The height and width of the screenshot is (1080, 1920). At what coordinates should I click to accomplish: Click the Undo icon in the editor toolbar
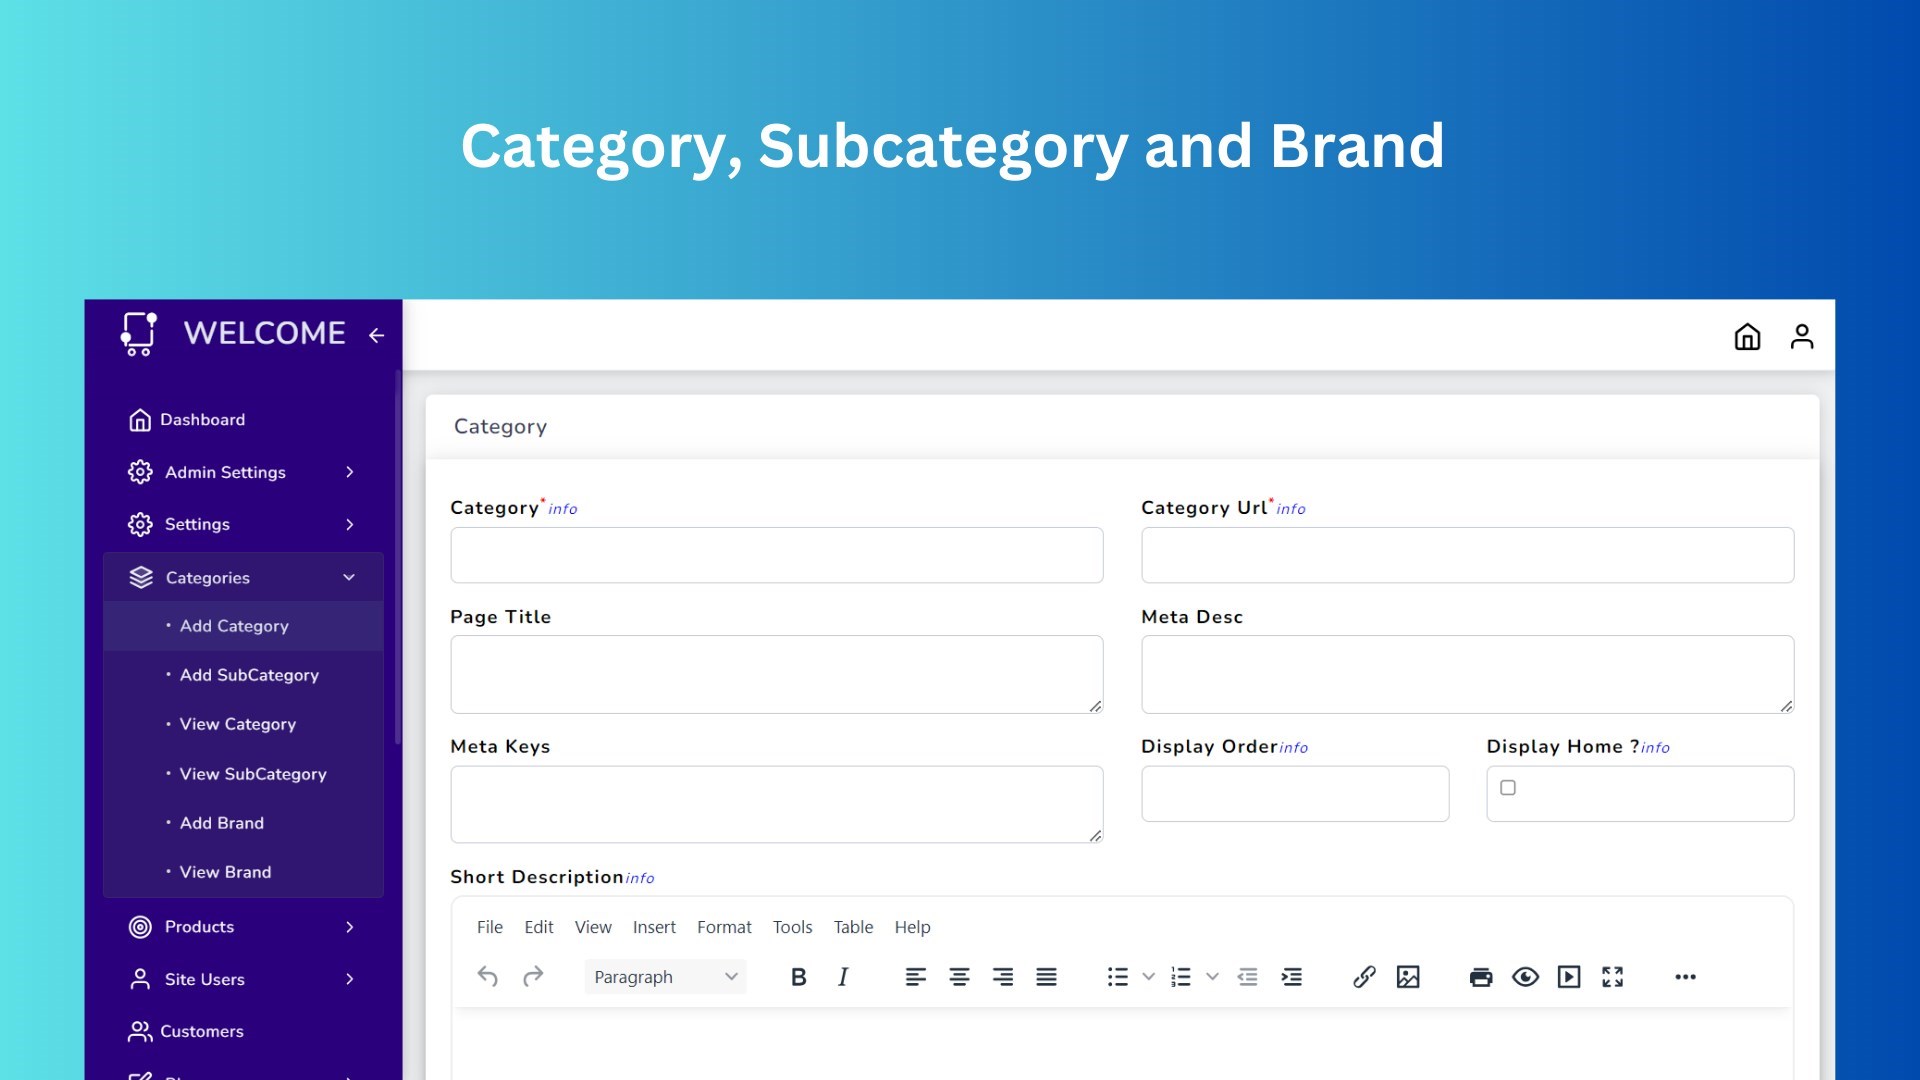click(488, 977)
